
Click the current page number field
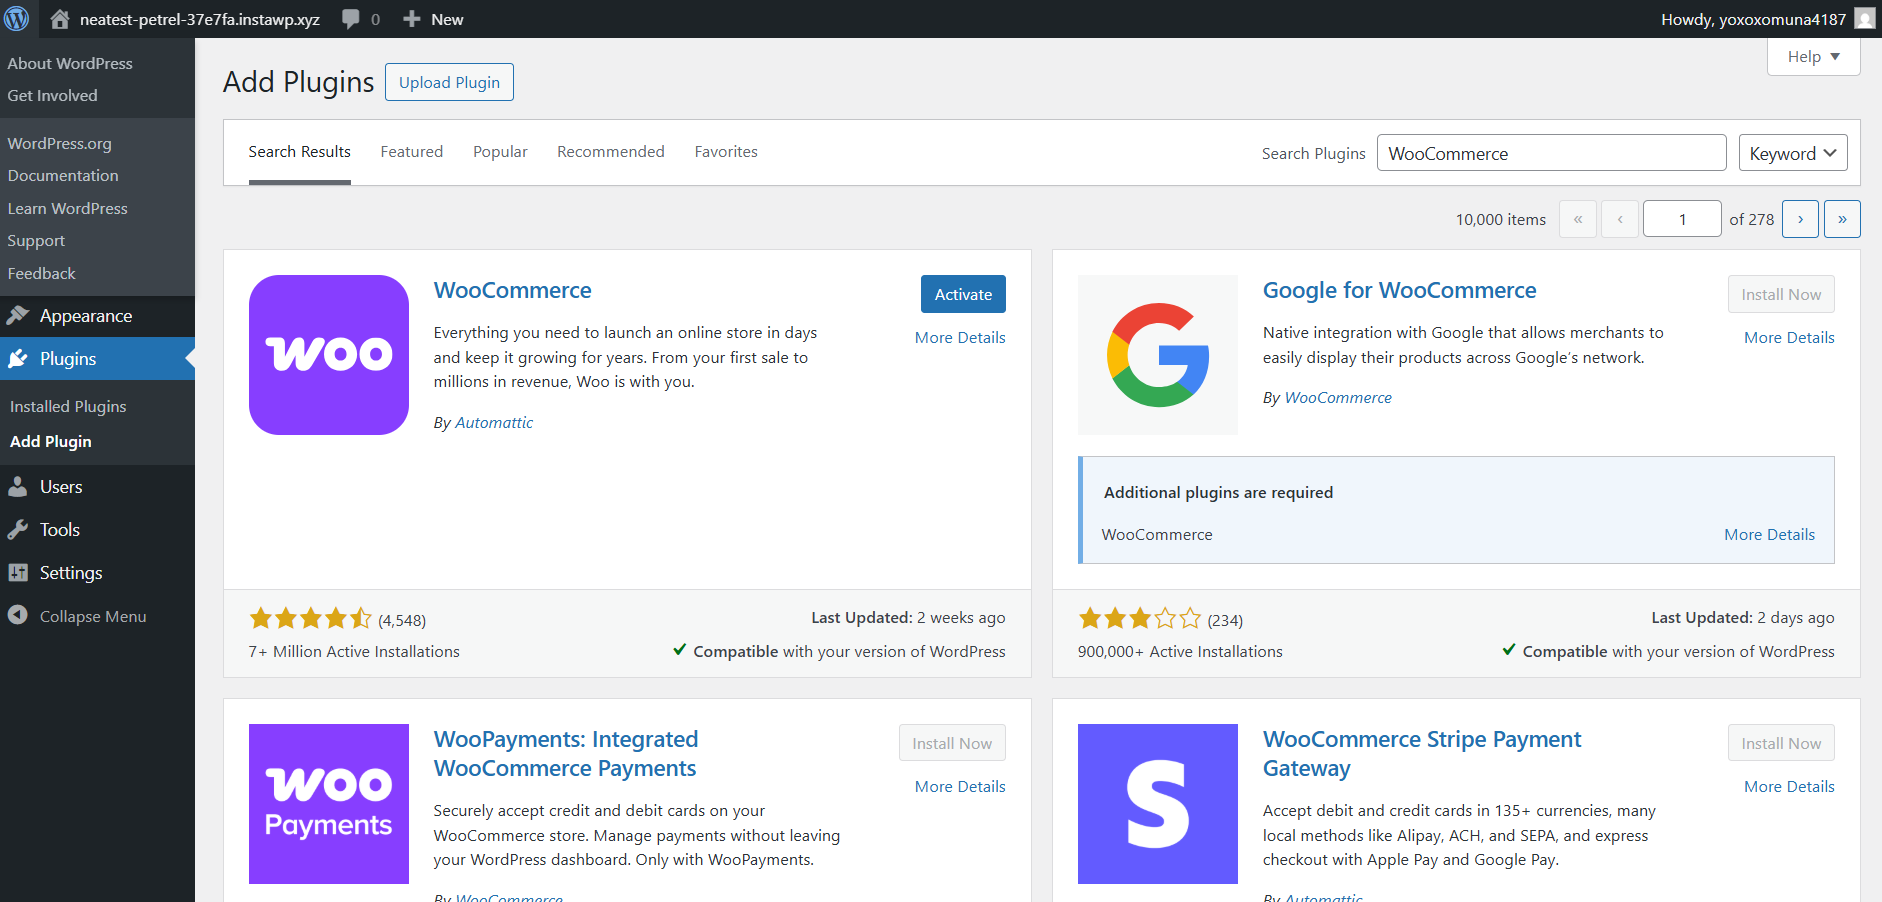[x=1683, y=219]
